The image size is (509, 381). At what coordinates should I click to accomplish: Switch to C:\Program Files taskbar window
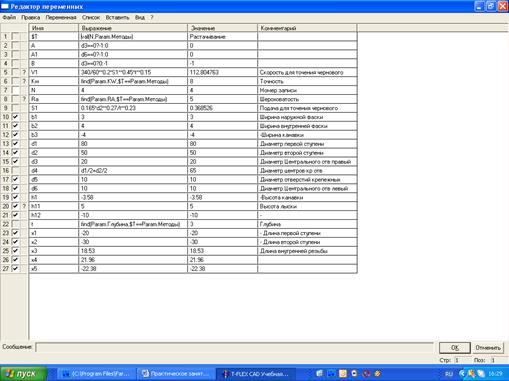click(98, 374)
